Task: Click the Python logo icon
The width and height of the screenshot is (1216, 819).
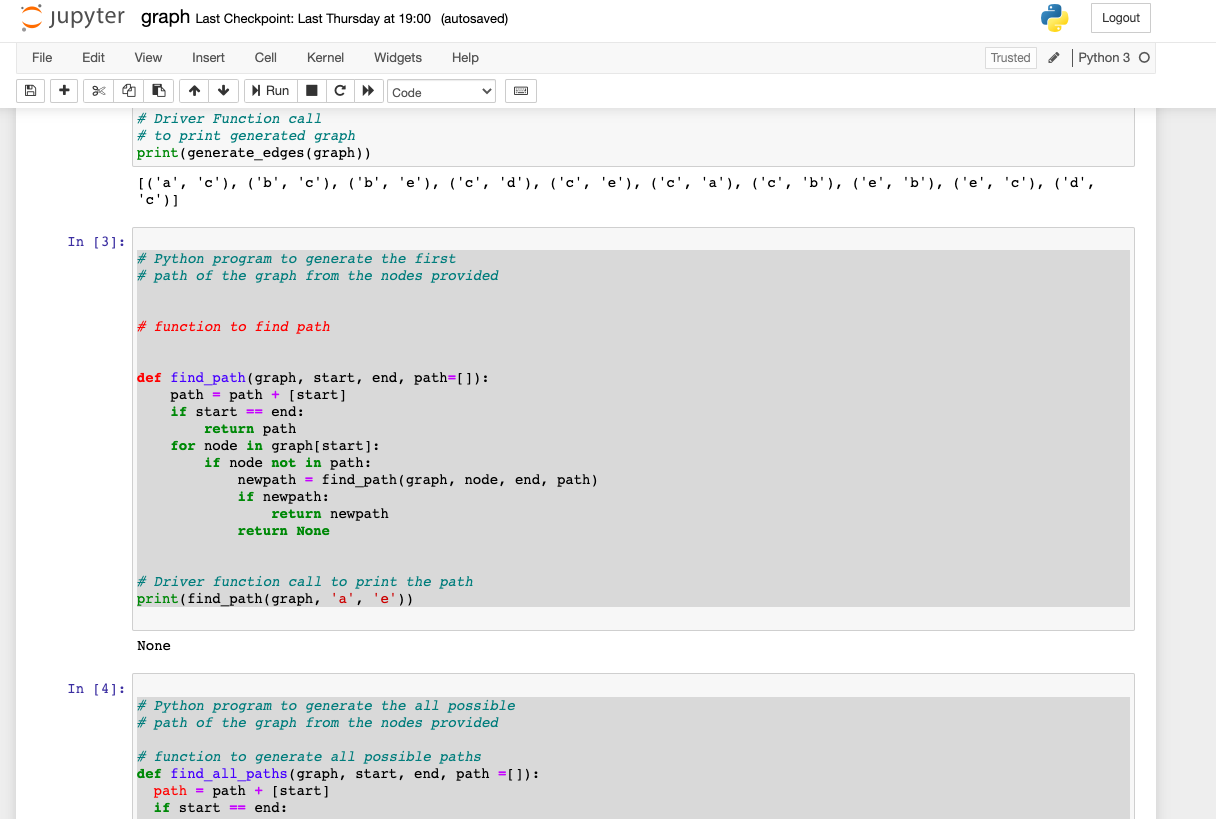Action: [1054, 18]
